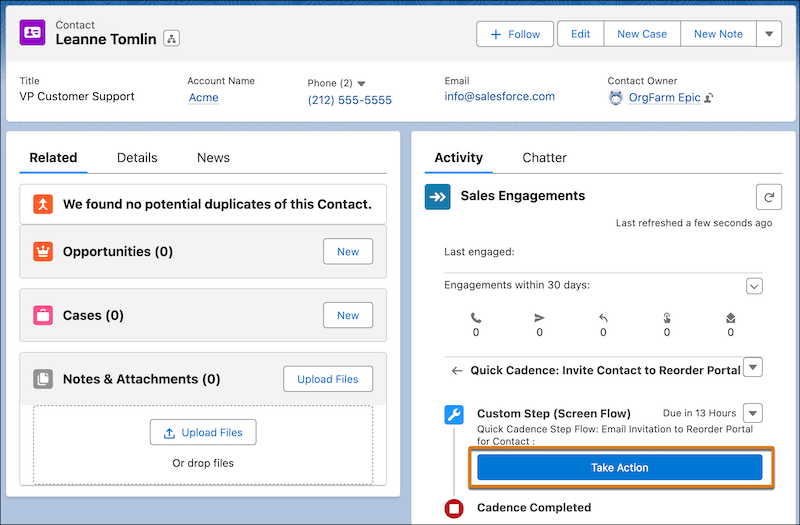The height and width of the screenshot is (525, 800).
Task: Open the header actions dropdown arrow
Action: (769, 34)
